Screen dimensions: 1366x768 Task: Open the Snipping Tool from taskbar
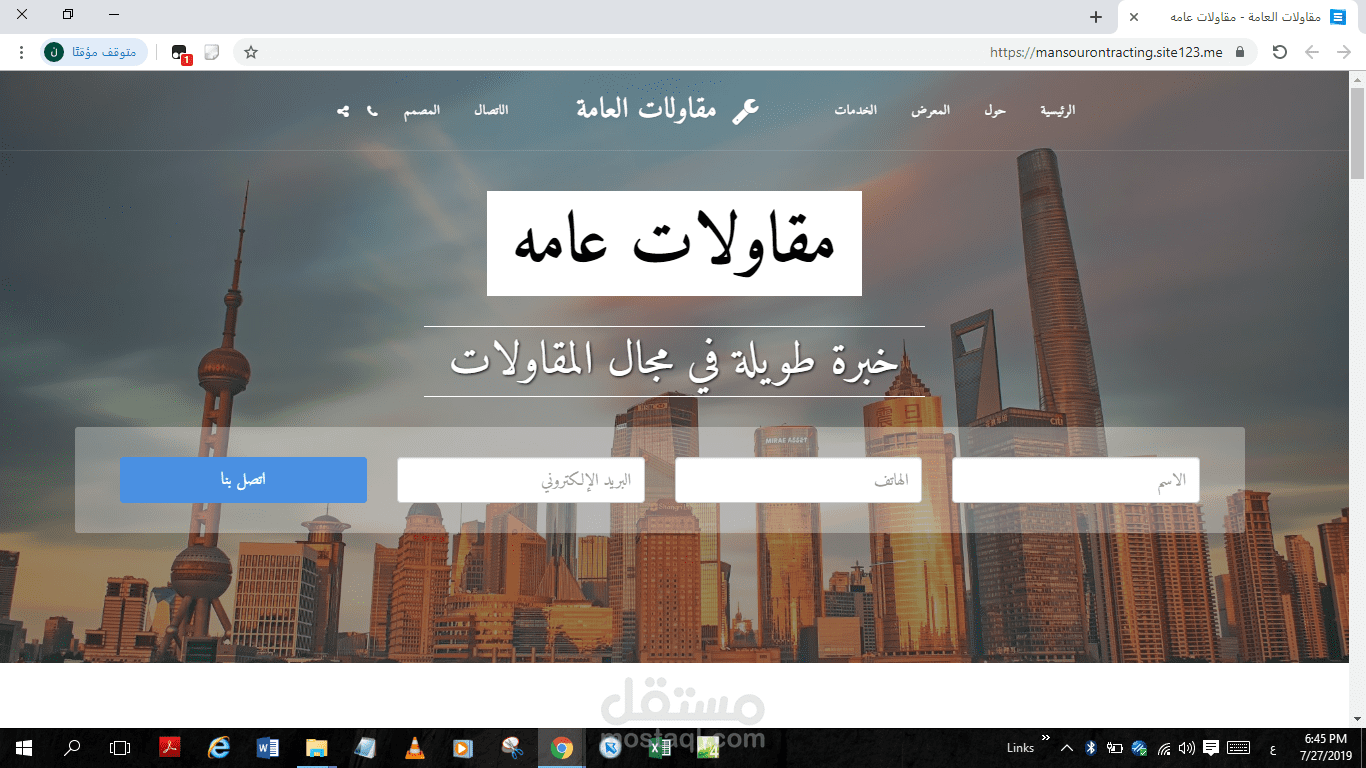click(512, 748)
